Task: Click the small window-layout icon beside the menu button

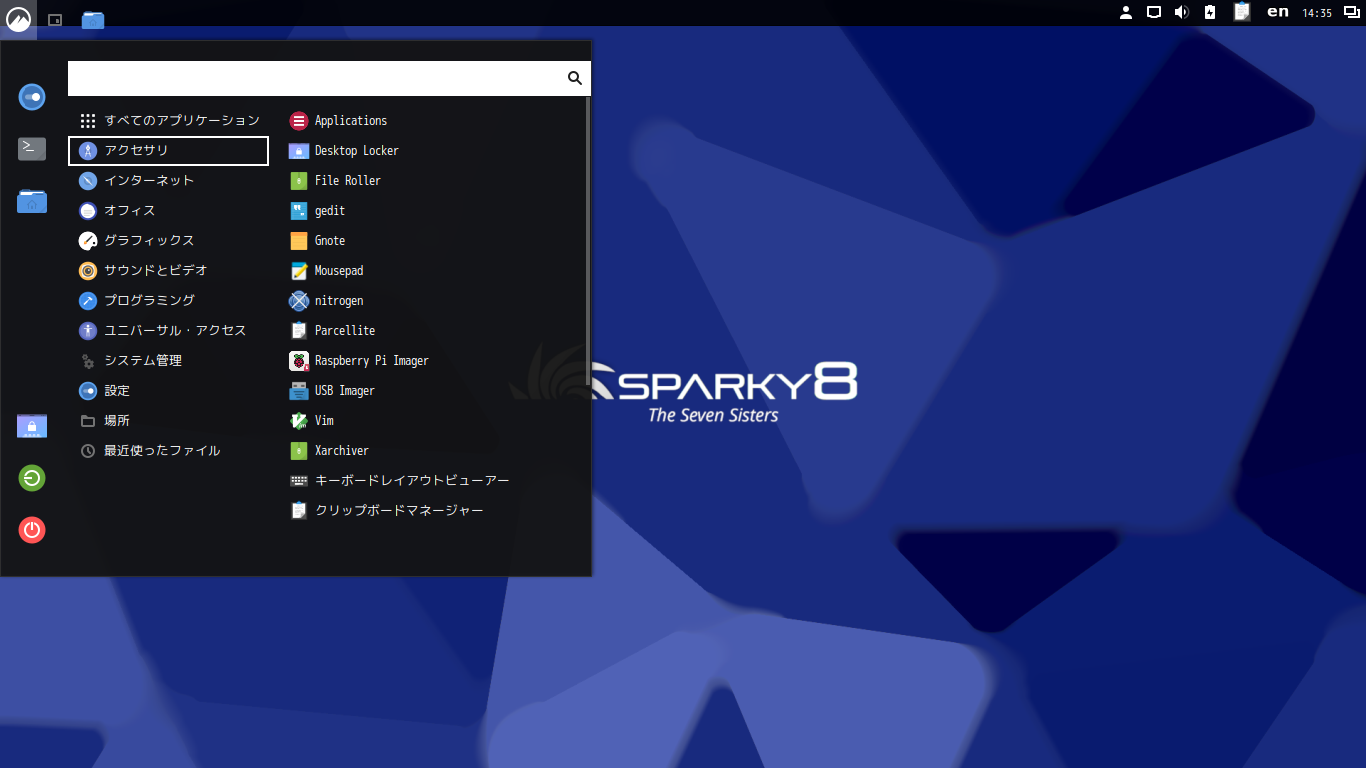Action: (55, 20)
